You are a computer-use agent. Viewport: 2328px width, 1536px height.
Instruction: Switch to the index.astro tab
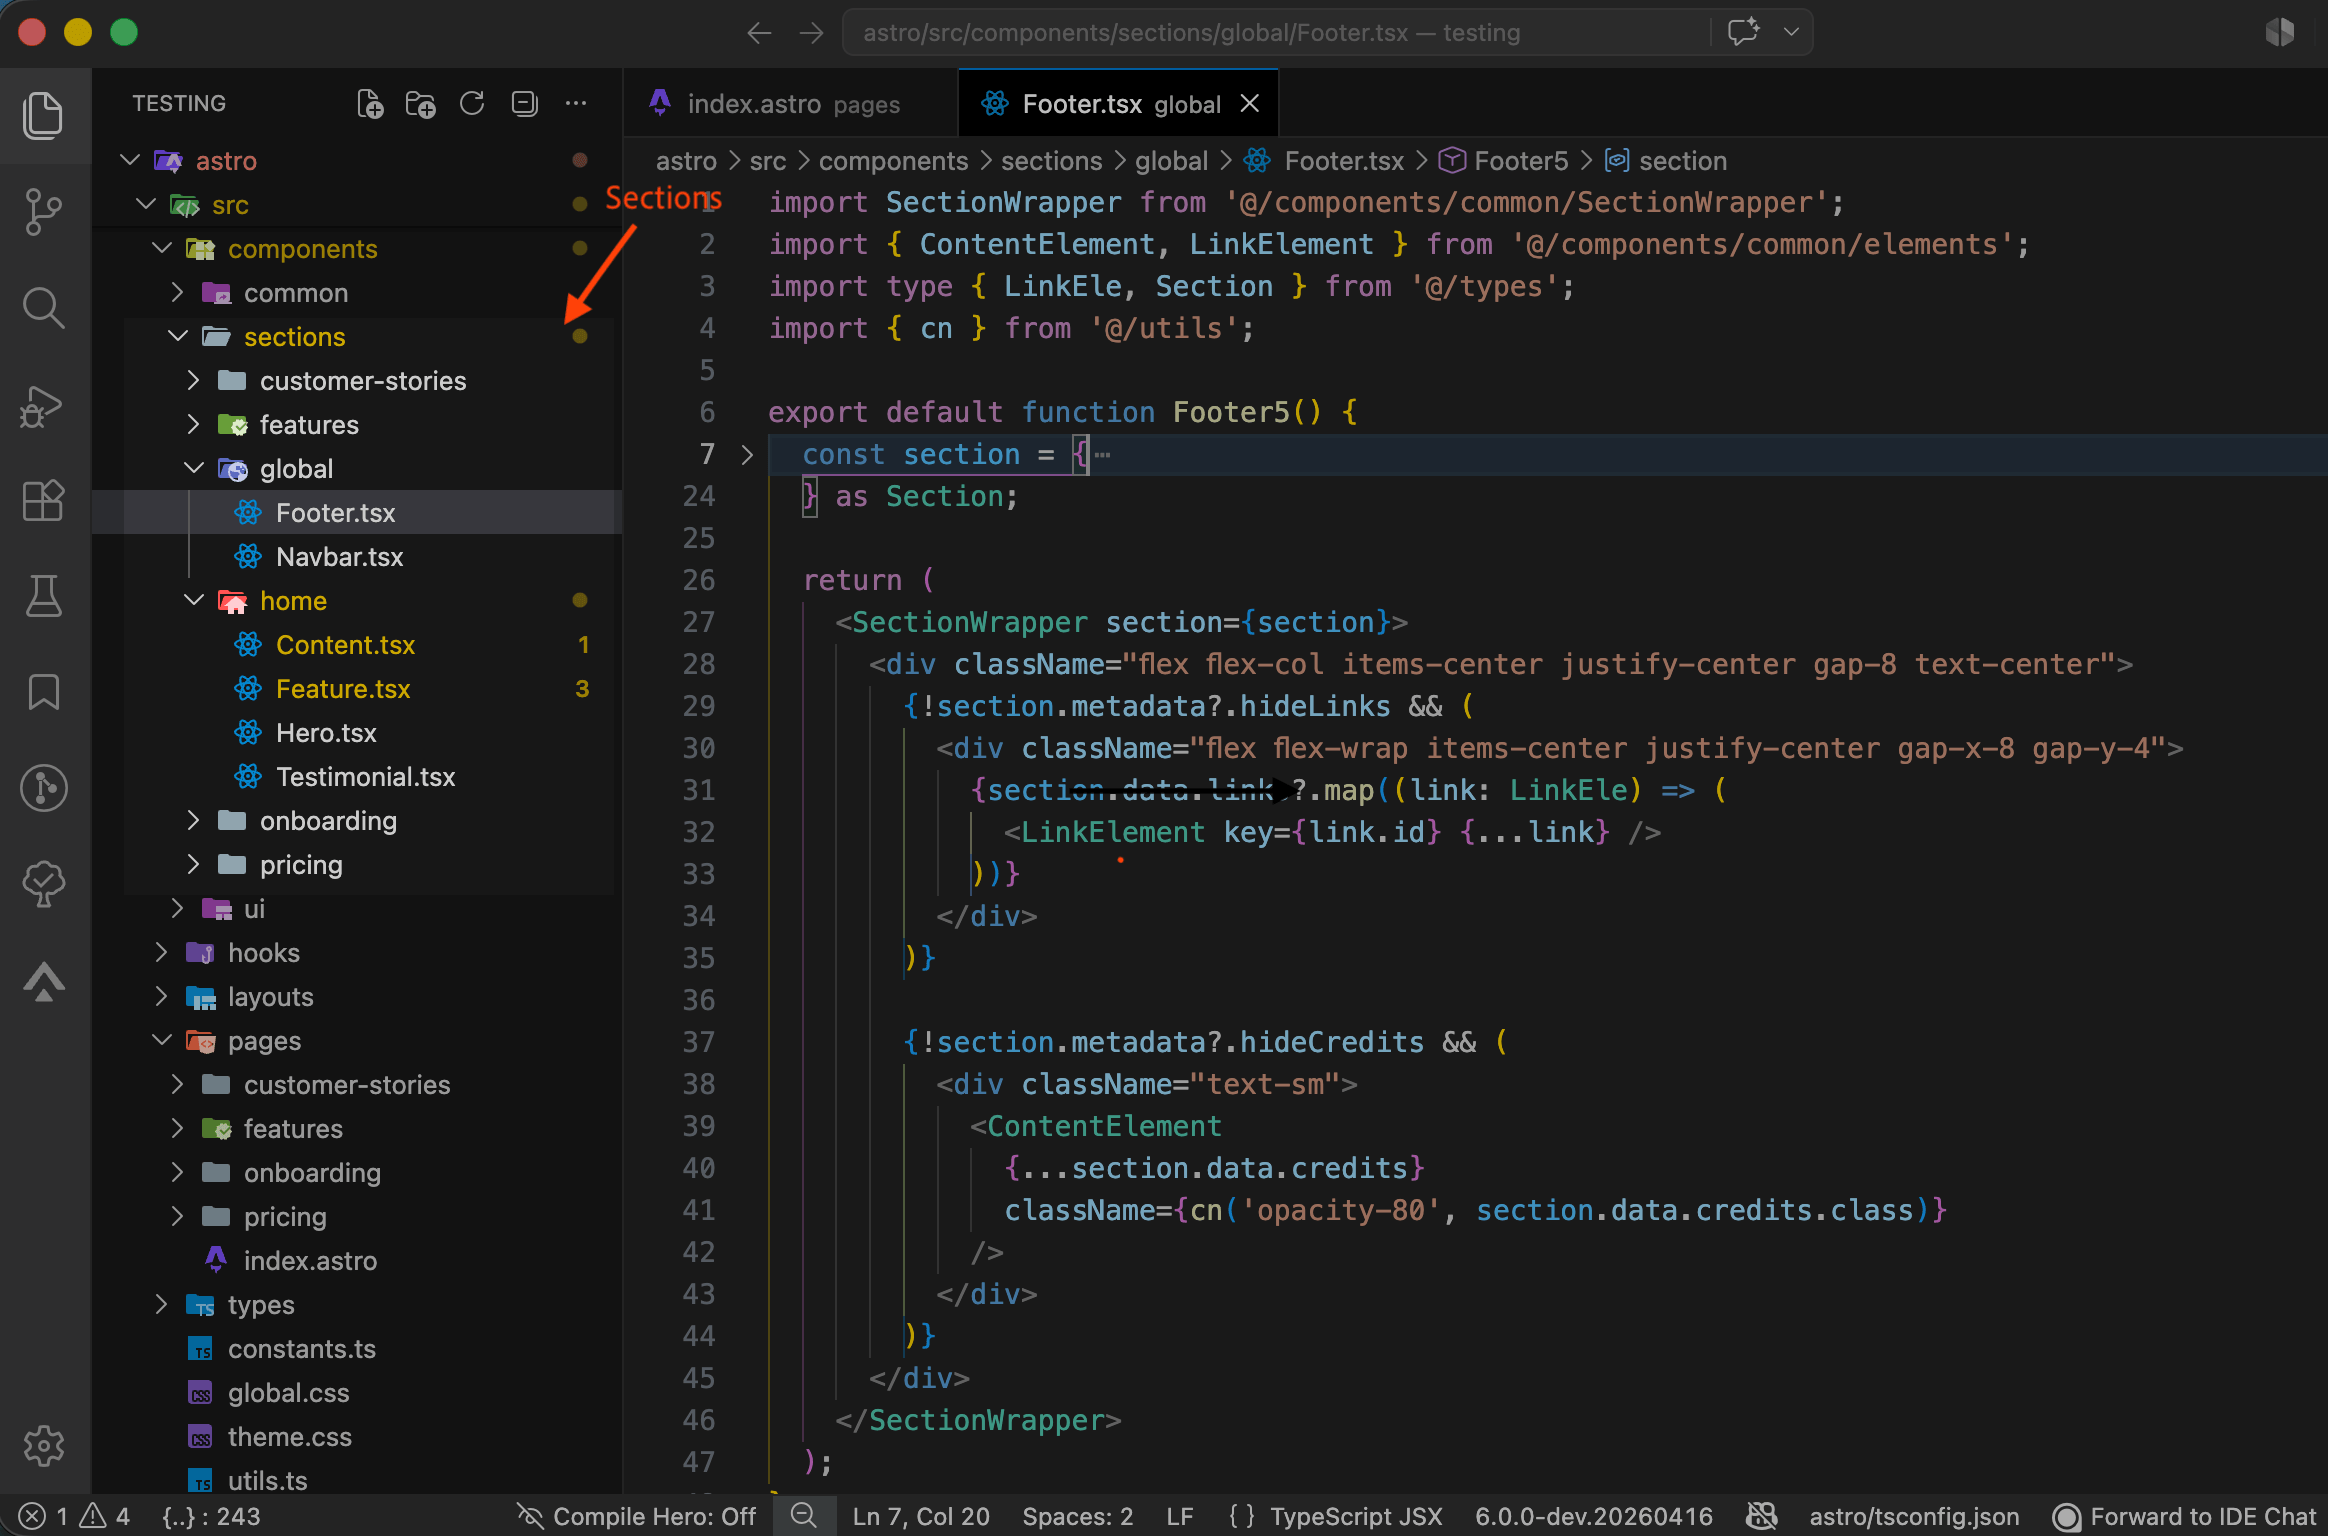click(790, 103)
